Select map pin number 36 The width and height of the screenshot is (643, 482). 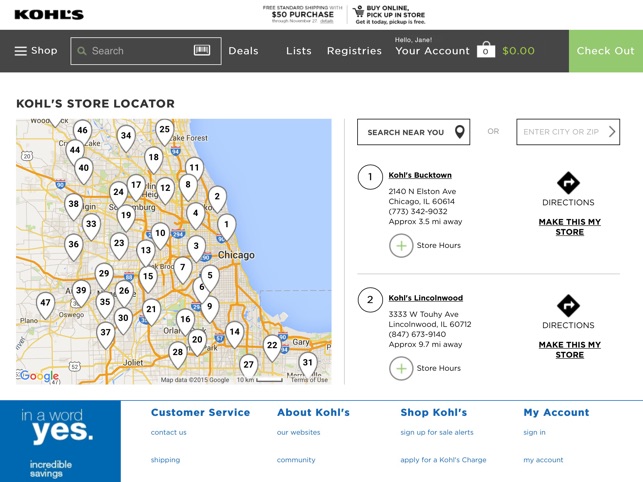click(73, 247)
